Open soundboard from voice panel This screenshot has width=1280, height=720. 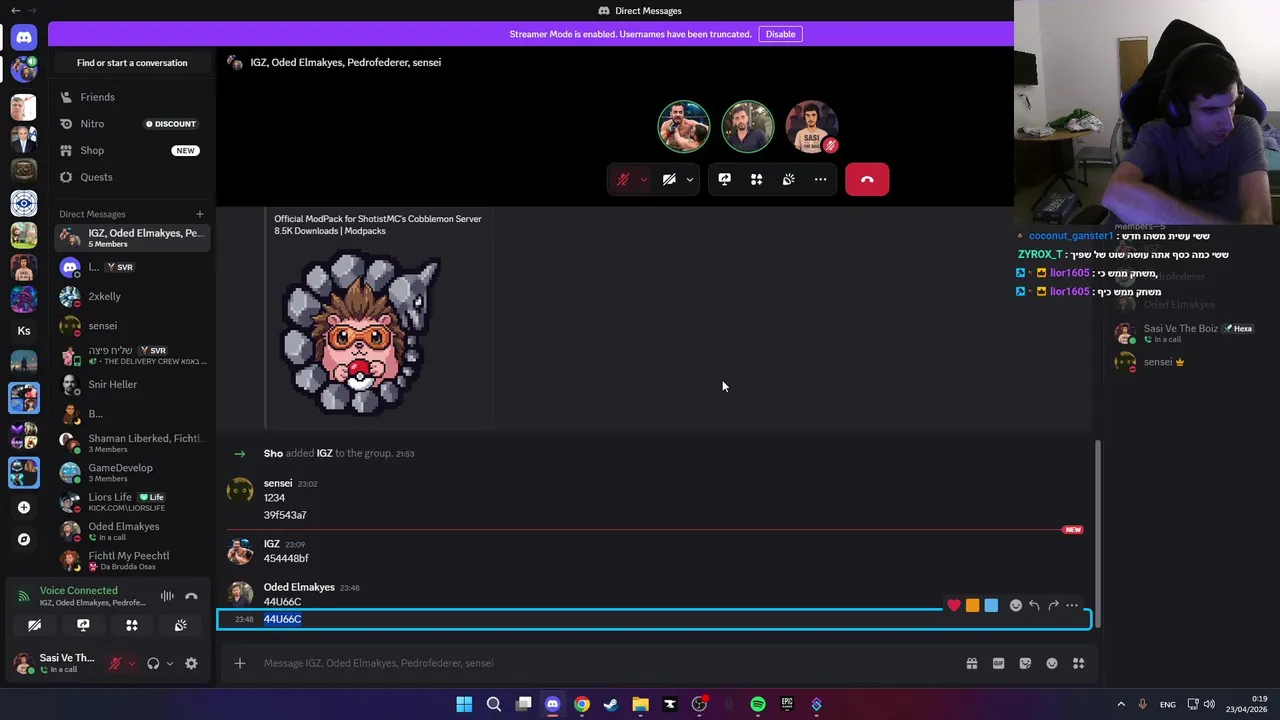(180, 625)
